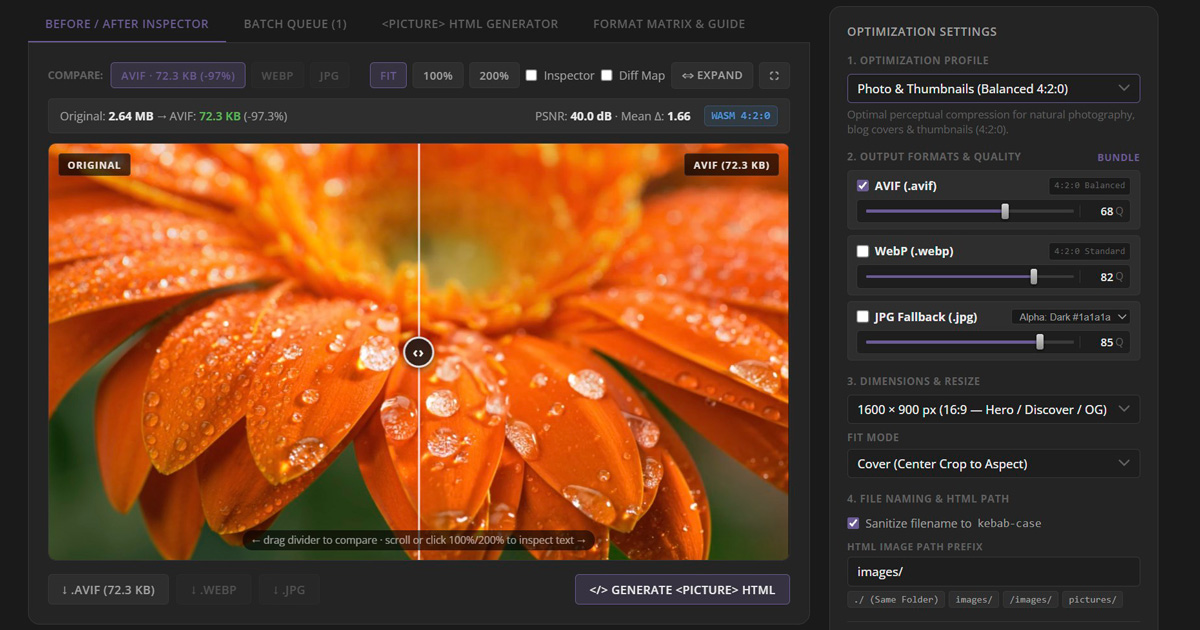Open Format Matrix & Guide tab
1200x630 pixels.
669,24
